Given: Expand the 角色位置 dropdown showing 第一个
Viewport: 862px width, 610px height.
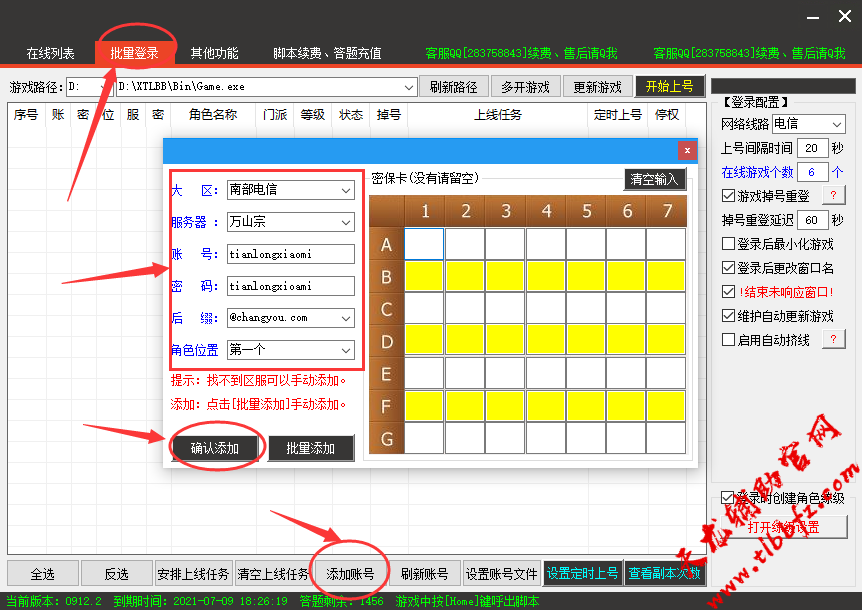Looking at the screenshot, I should (346, 350).
